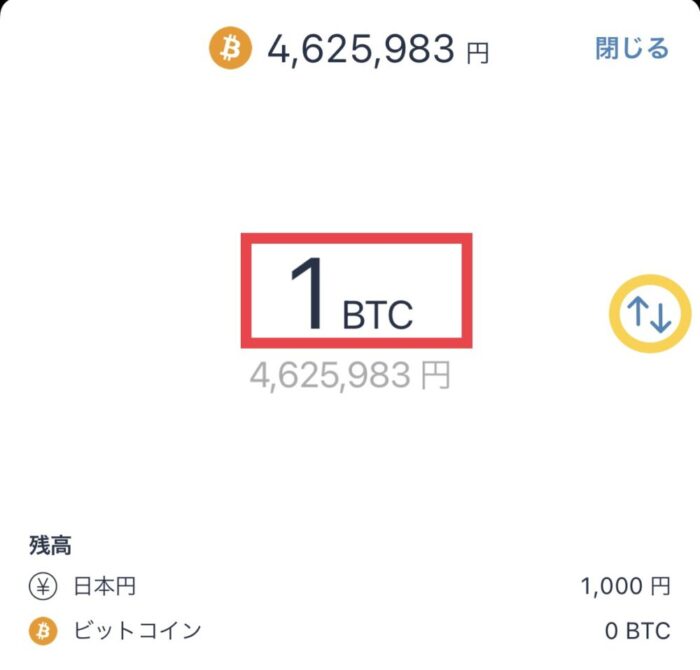Click the 円 unit after the header price

pos(478,53)
